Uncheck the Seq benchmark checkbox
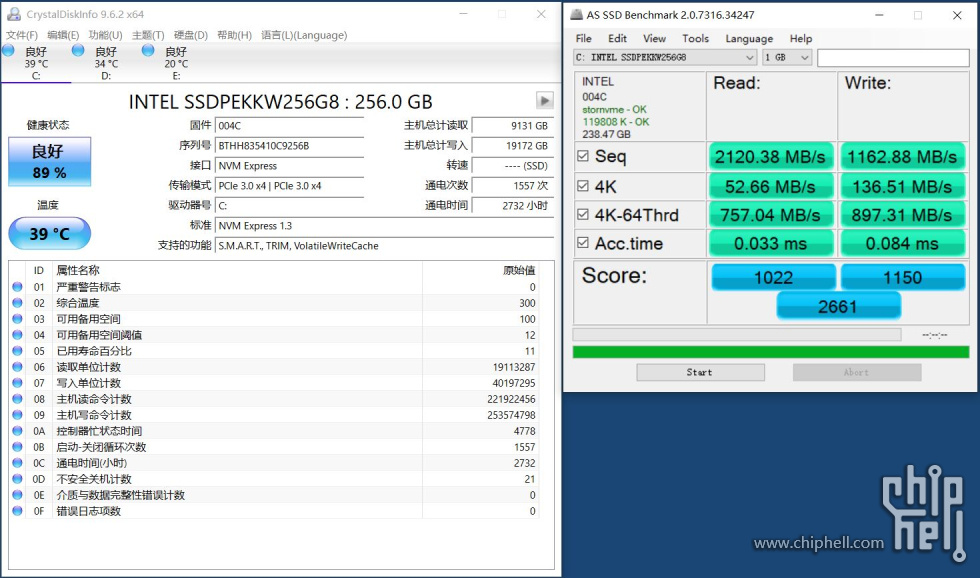This screenshot has width=980, height=578. click(583, 156)
